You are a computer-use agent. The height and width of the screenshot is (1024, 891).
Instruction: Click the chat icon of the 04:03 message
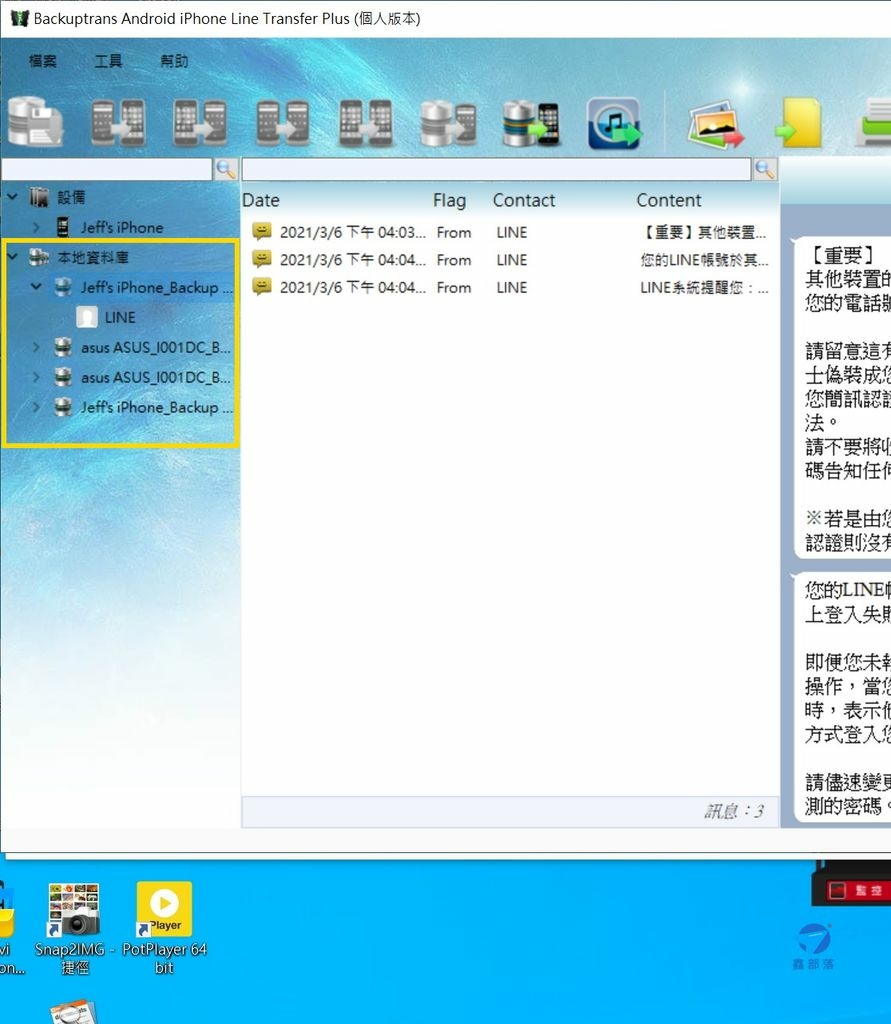262,231
